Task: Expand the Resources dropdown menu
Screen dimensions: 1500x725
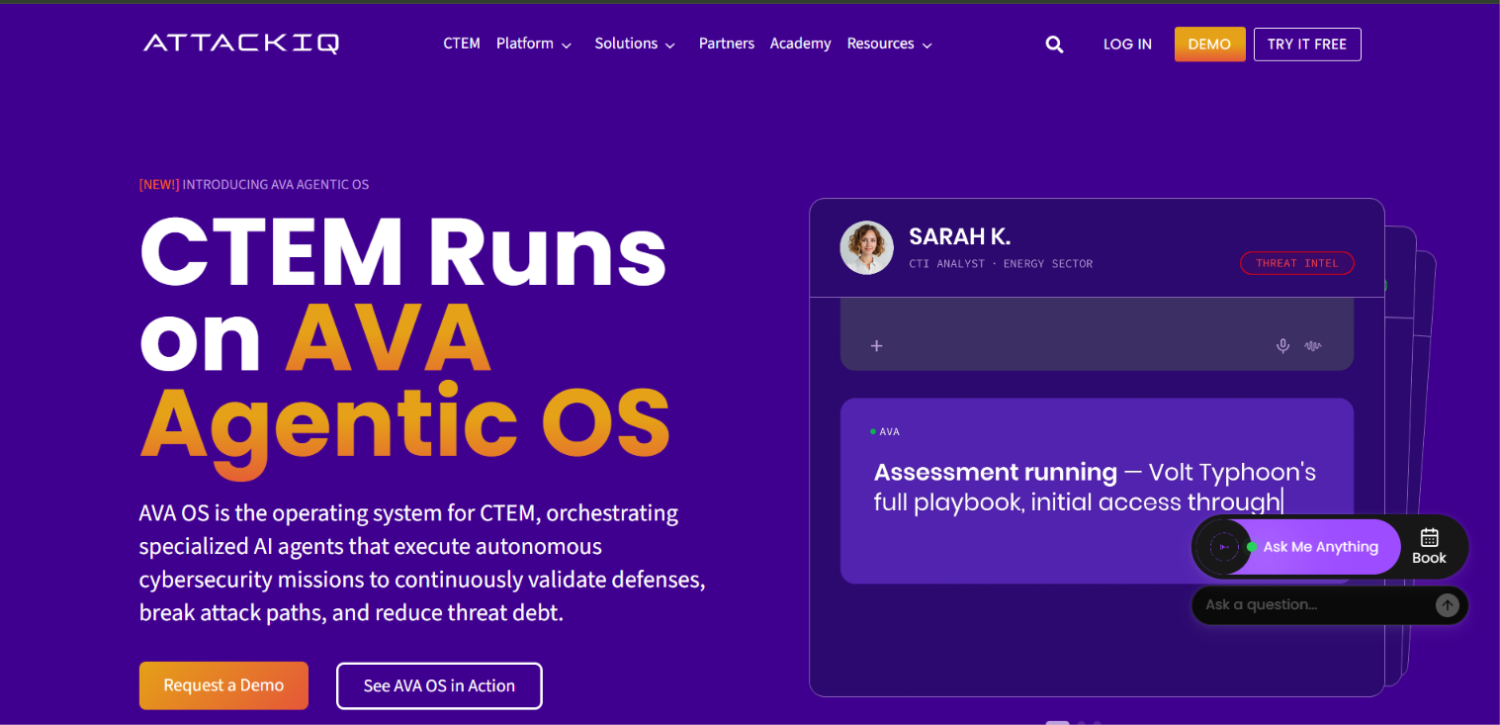Action: pos(889,44)
